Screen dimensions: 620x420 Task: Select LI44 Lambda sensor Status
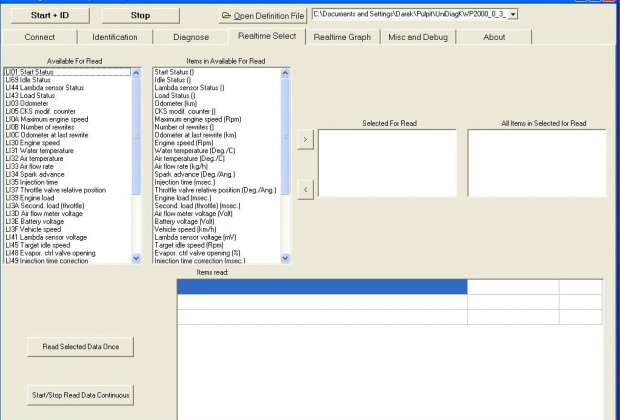pos(67,88)
